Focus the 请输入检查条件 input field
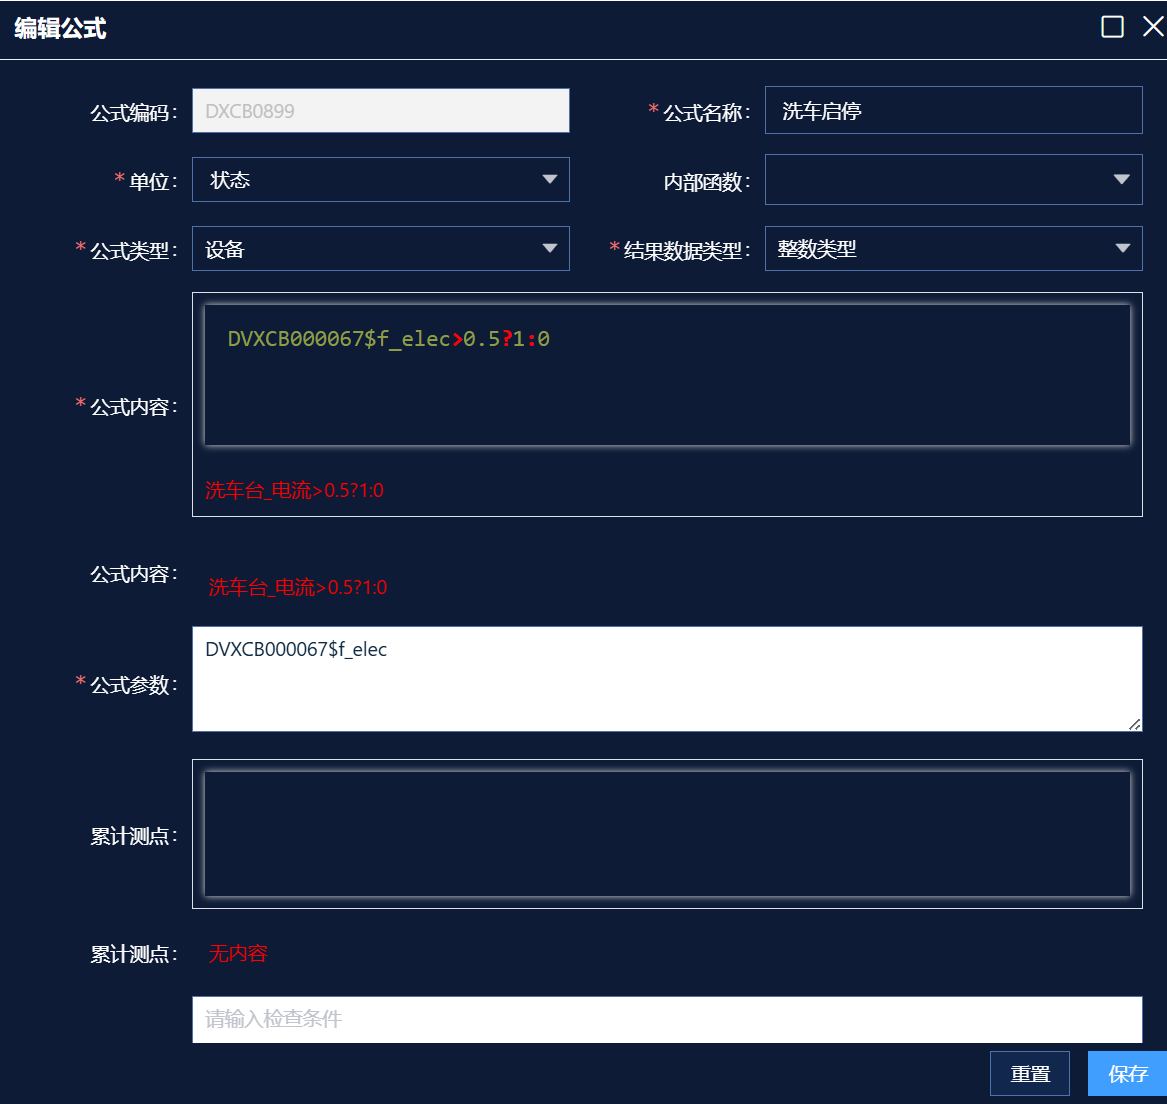Image resolution: width=1167 pixels, height=1104 pixels. click(x=667, y=1019)
